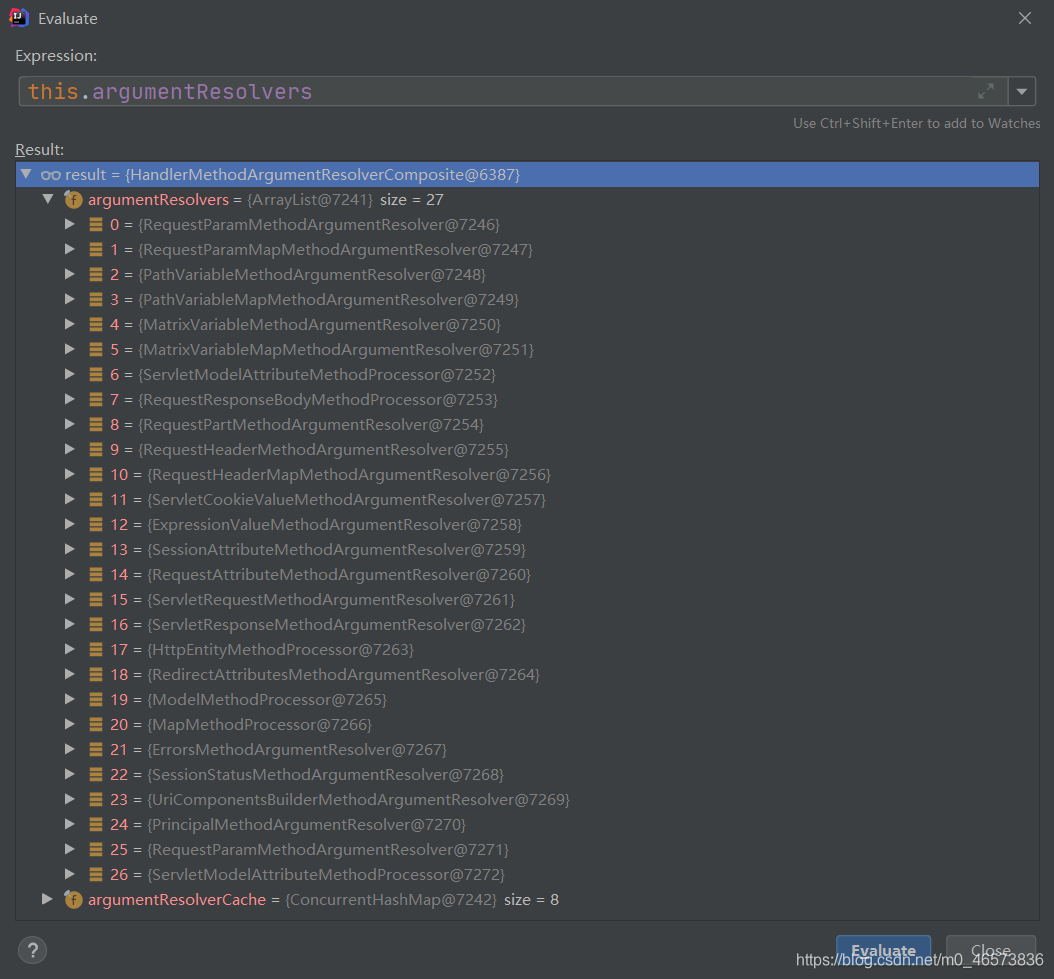Viewport: 1054px width, 979px height.
Task: Select row MapMethodProcessor@7266
Action: point(527,724)
